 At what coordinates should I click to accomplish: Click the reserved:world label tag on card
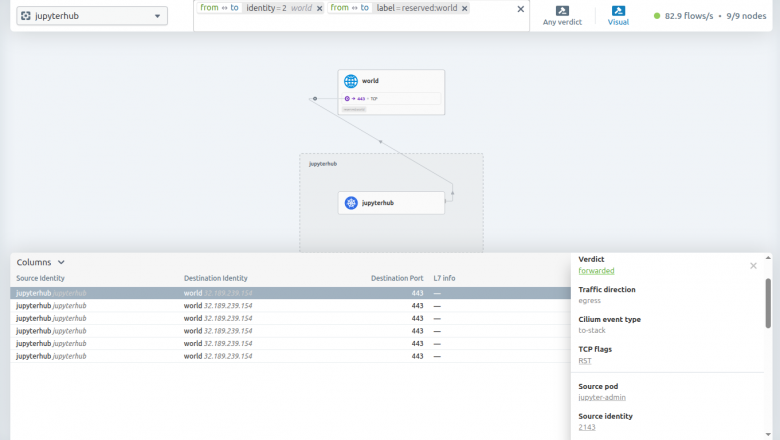point(354,109)
